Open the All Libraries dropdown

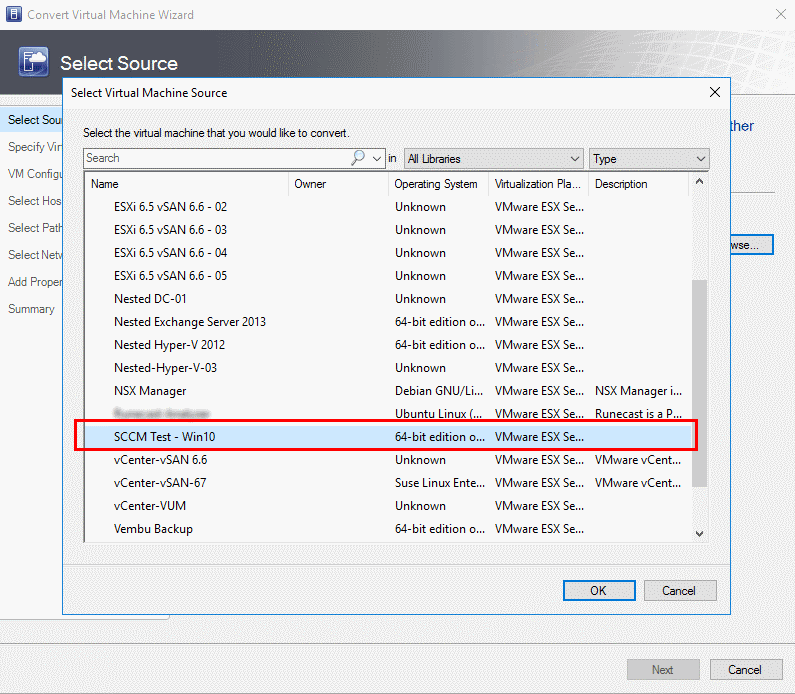pos(493,159)
